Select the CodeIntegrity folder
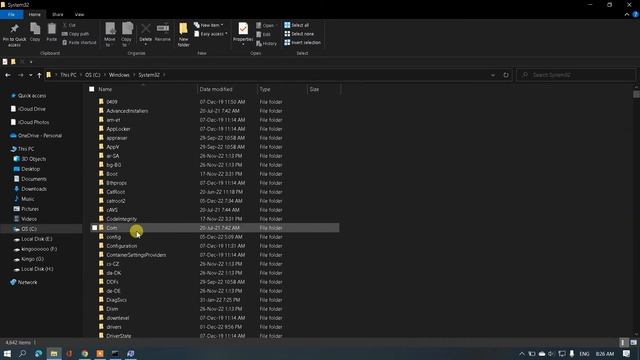 click(x=121, y=219)
